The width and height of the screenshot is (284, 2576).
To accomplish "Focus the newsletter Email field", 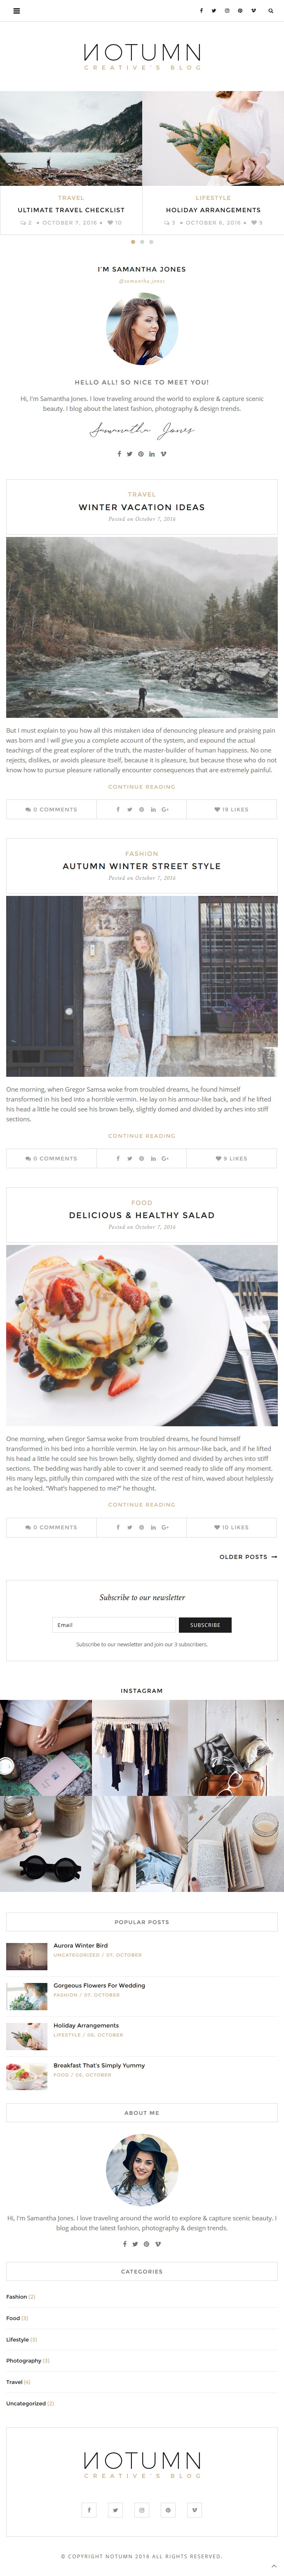I will pyautogui.click(x=114, y=1625).
